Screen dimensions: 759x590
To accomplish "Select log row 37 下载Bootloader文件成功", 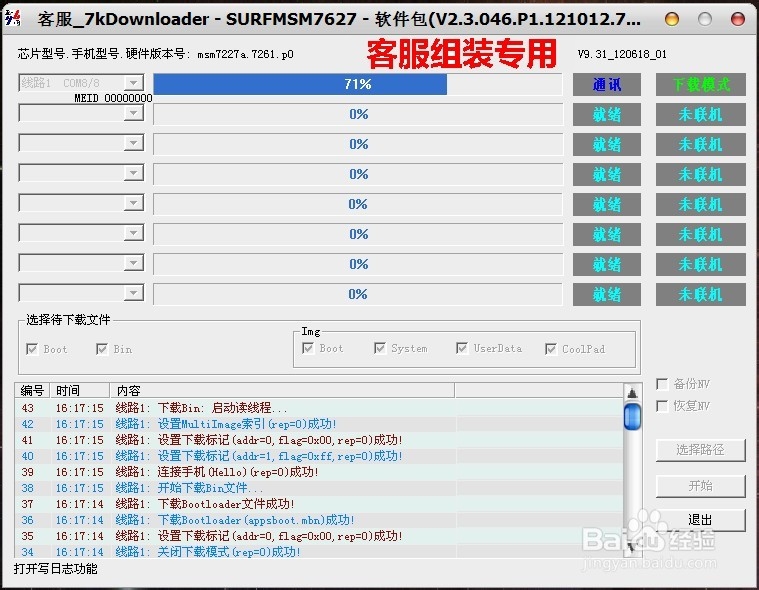I will click(x=319, y=504).
